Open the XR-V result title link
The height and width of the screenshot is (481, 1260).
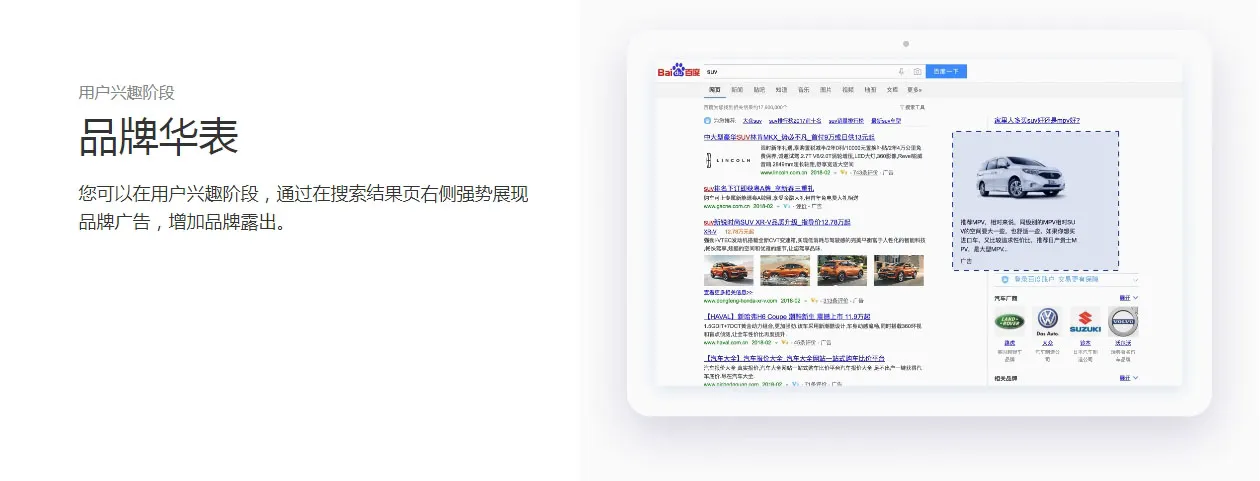(x=777, y=222)
